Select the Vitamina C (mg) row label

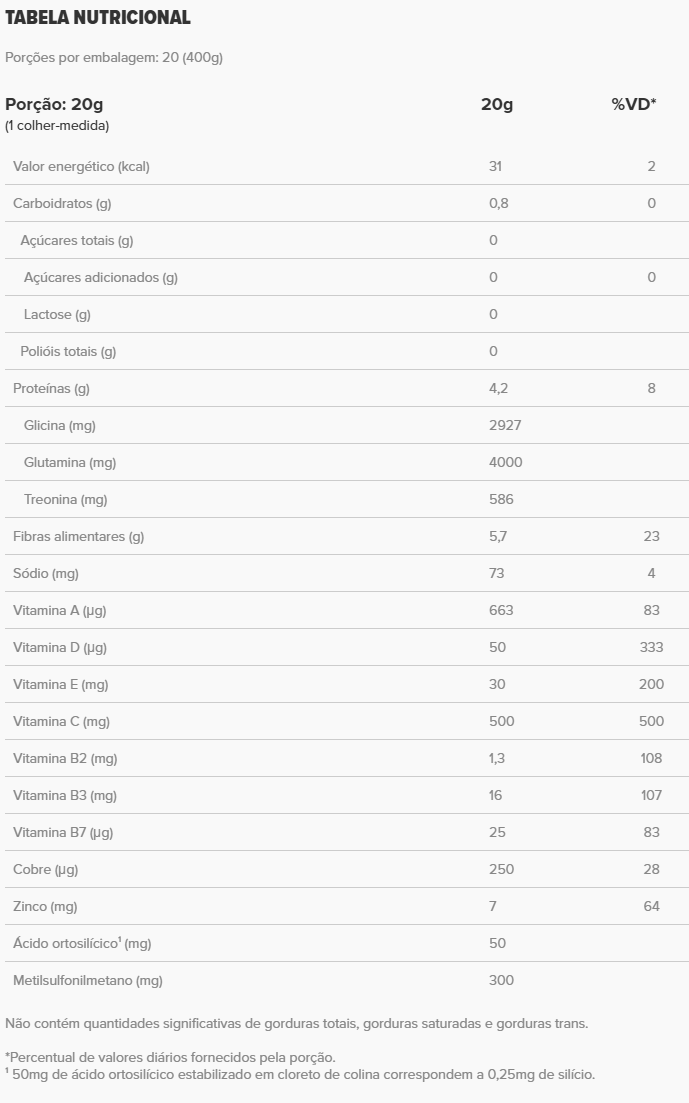click(x=61, y=721)
